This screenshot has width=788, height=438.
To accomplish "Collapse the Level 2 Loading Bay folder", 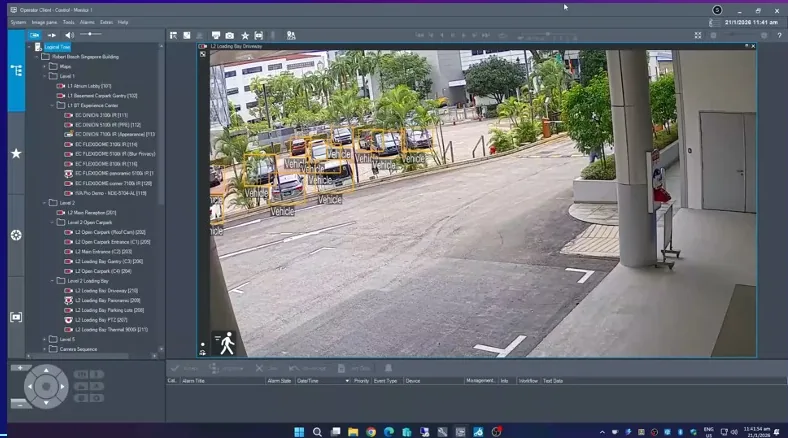I will [52, 281].
